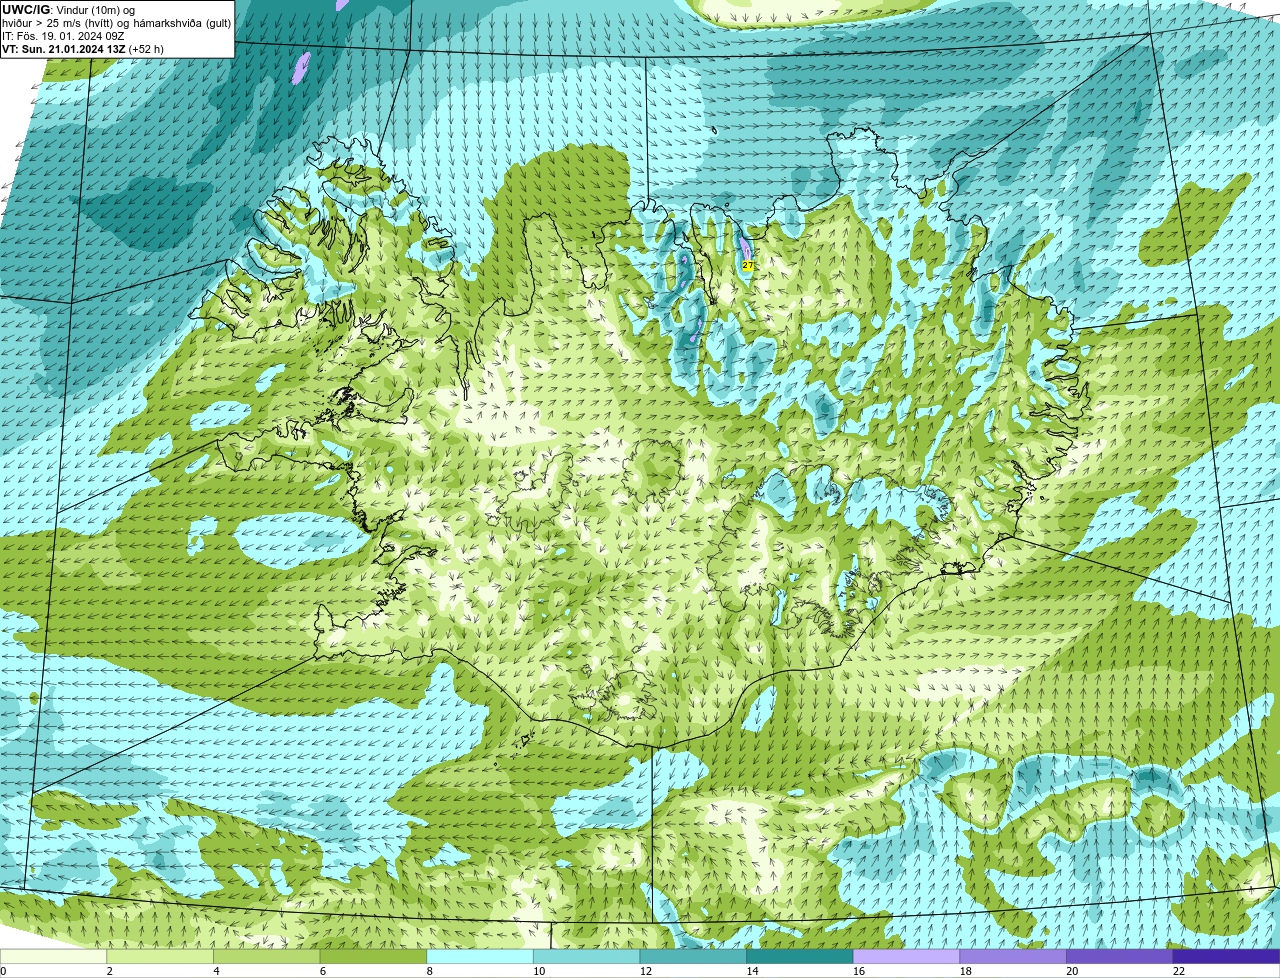
Task: Click the '6' tick label on color scale
Action: point(322,971)
